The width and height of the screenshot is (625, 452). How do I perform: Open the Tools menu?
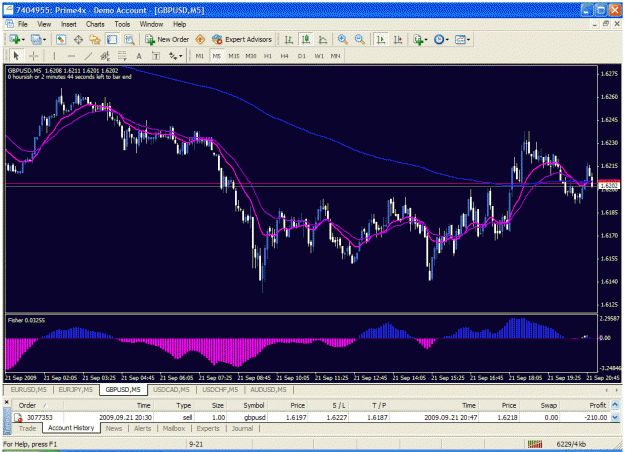coord(122,24)
